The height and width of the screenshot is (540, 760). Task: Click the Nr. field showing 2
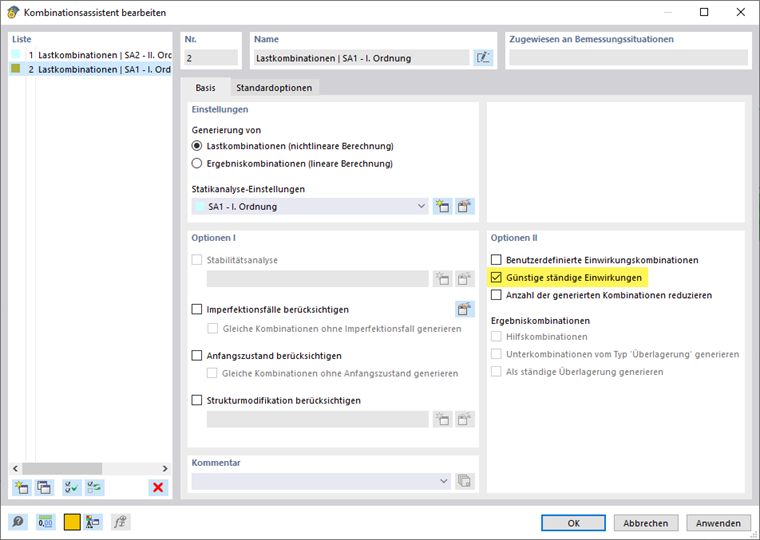pos(211,58)
